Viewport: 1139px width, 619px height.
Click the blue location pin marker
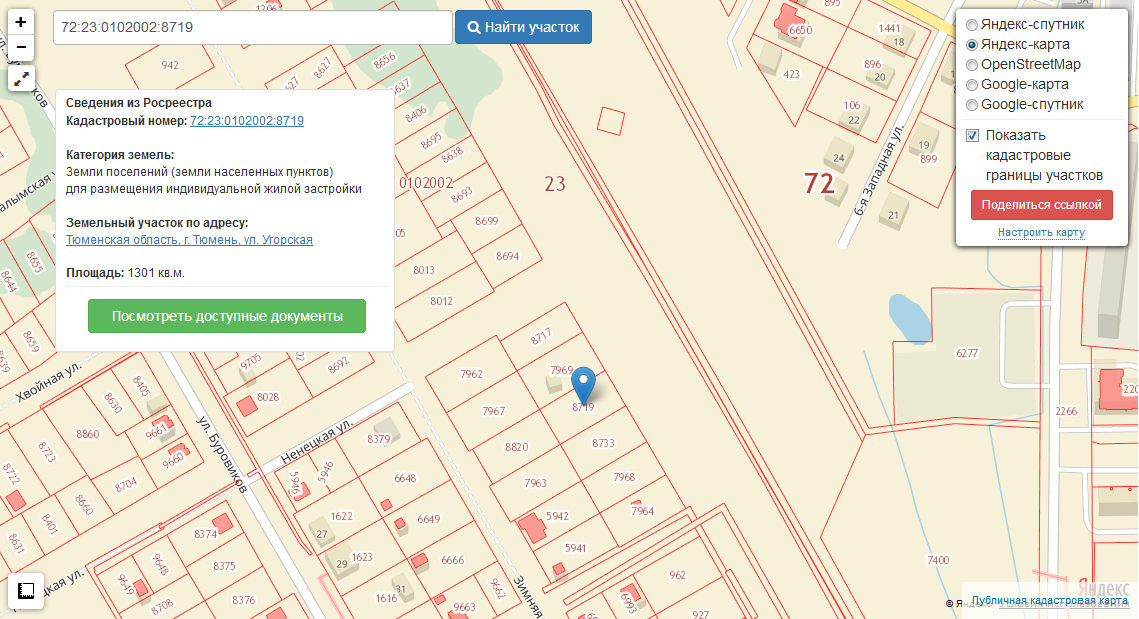583,385
